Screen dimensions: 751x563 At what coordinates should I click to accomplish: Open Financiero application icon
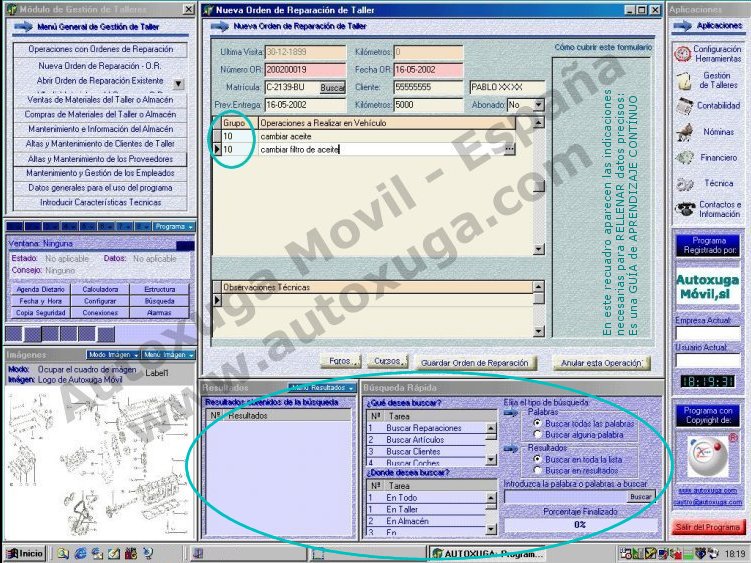tap(684, 157)
